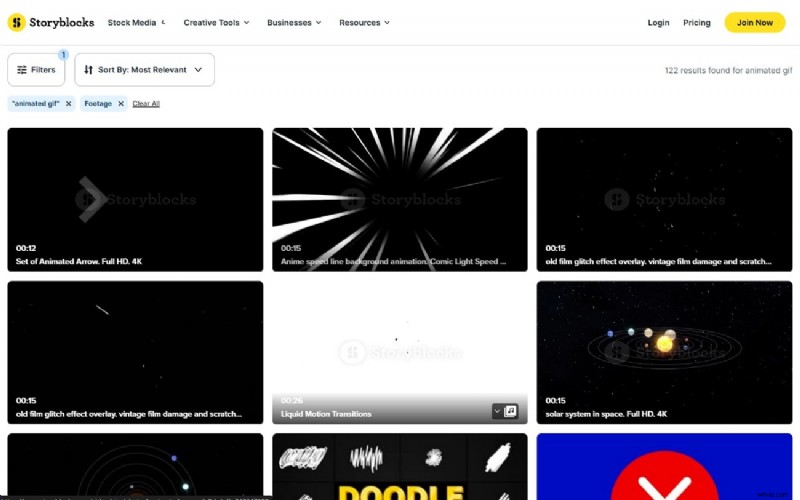Open the Filters panel
Viewport: 800px width, 500px height.
point(36,70)
